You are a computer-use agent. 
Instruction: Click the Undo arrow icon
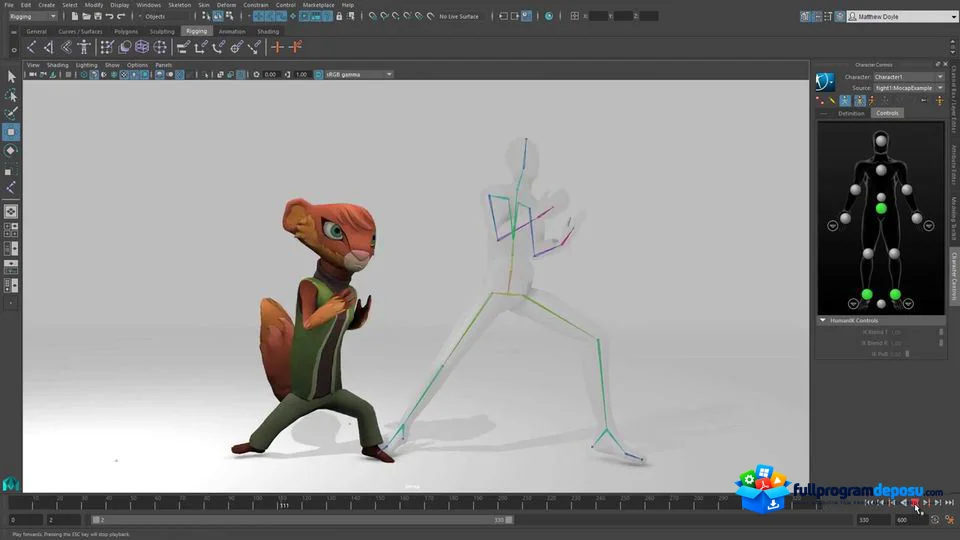click(x=110, y=16)
